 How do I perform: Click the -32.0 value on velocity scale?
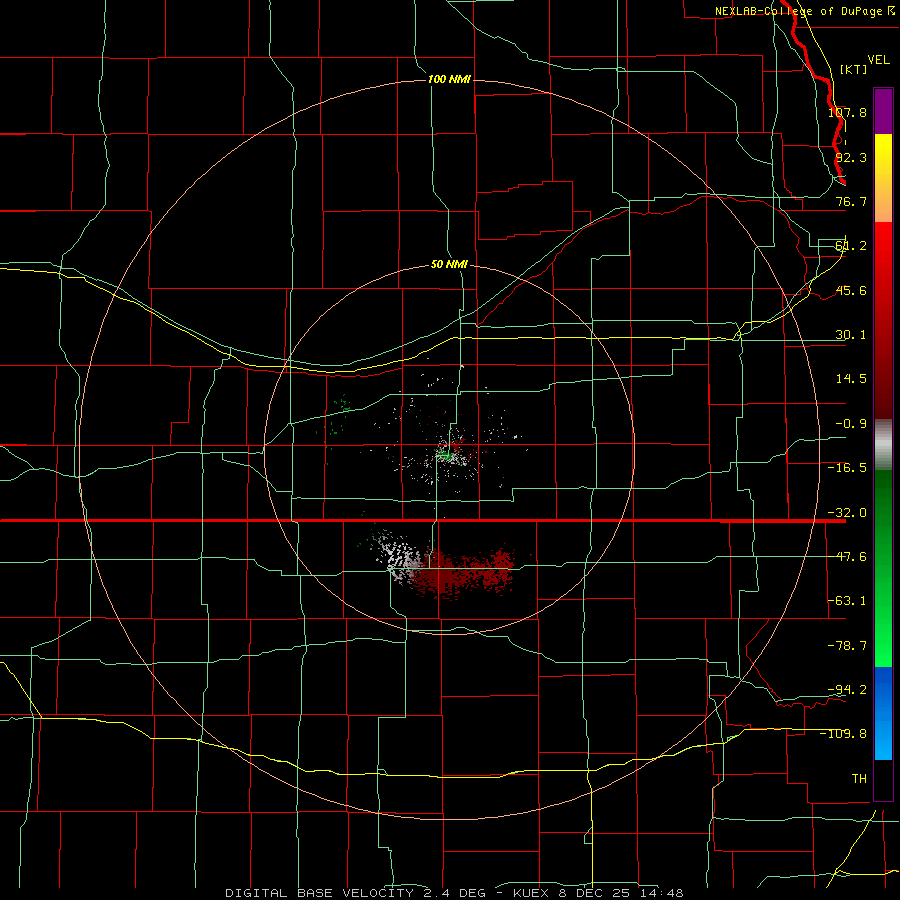click(x=847, y=513)
